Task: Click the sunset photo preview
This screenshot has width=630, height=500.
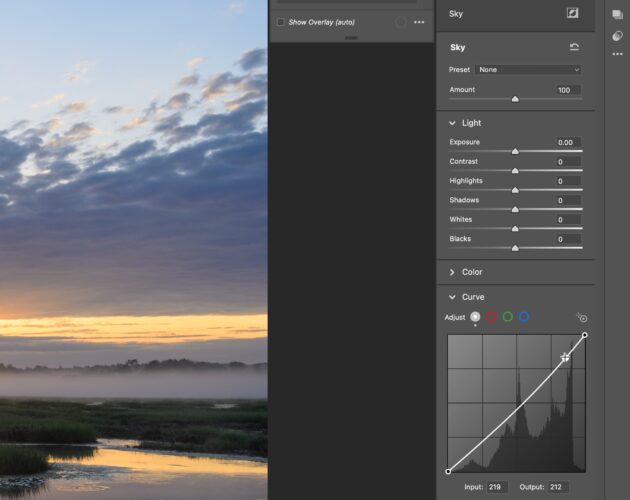Action: [134, 250]
